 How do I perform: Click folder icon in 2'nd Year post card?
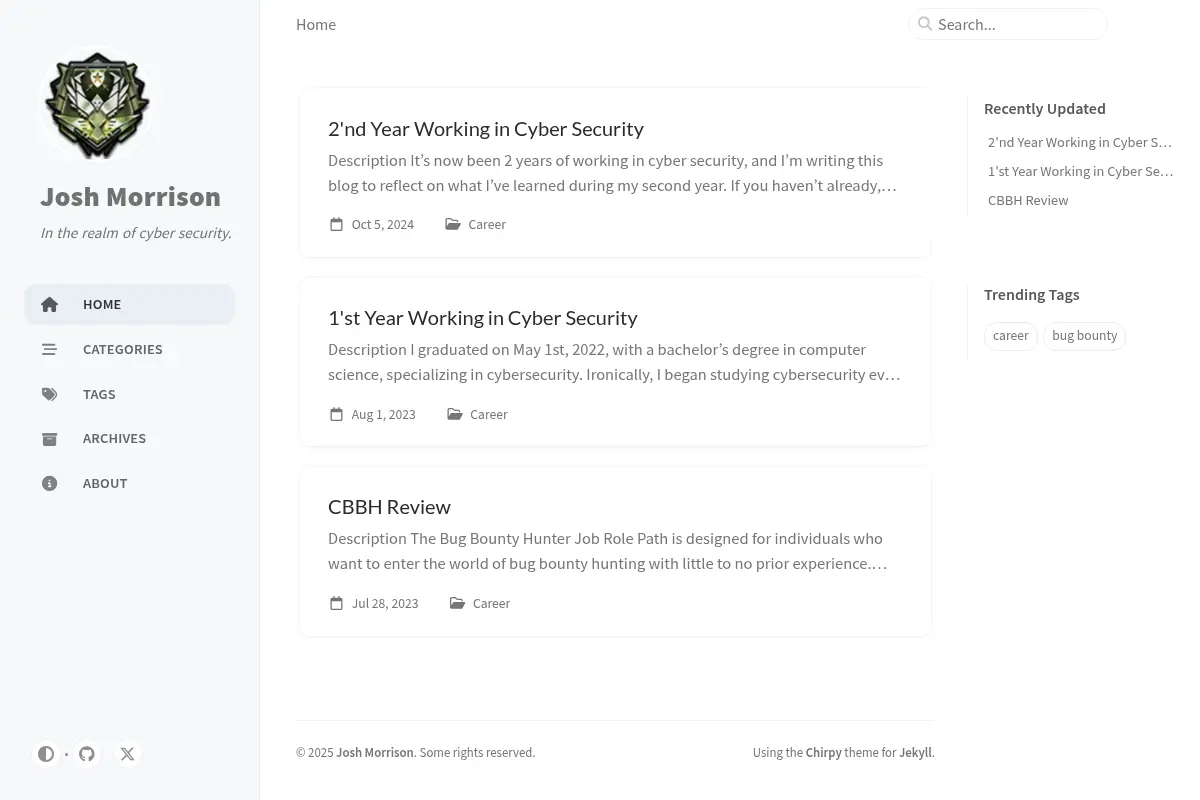coord(453,224)
